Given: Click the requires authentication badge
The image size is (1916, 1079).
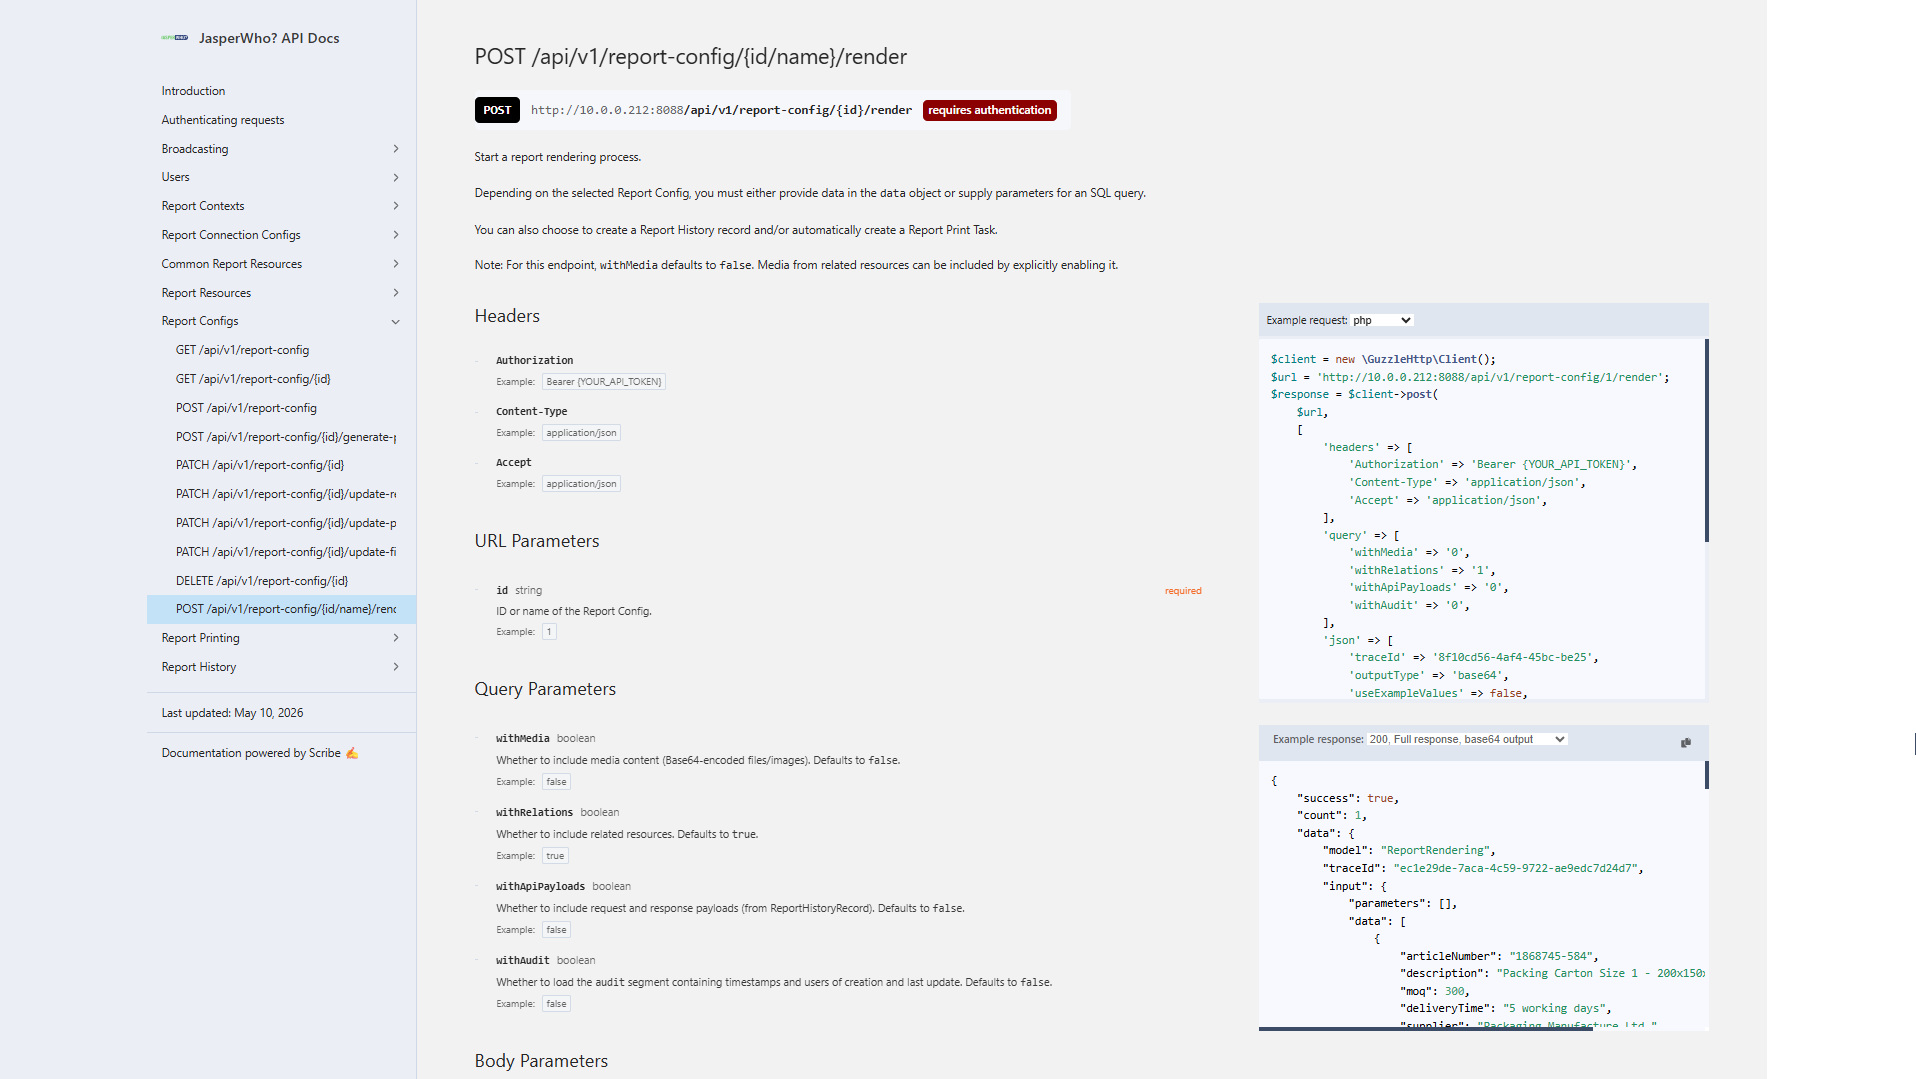Looking at the screenshot, I should coord(989,110).
